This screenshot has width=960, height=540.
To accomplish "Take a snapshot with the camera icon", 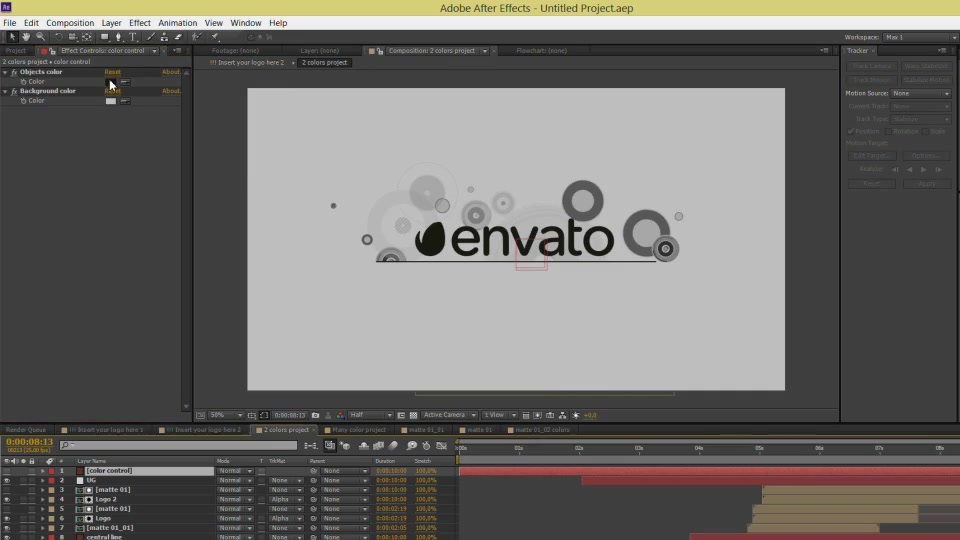I will tap(315, 415).
